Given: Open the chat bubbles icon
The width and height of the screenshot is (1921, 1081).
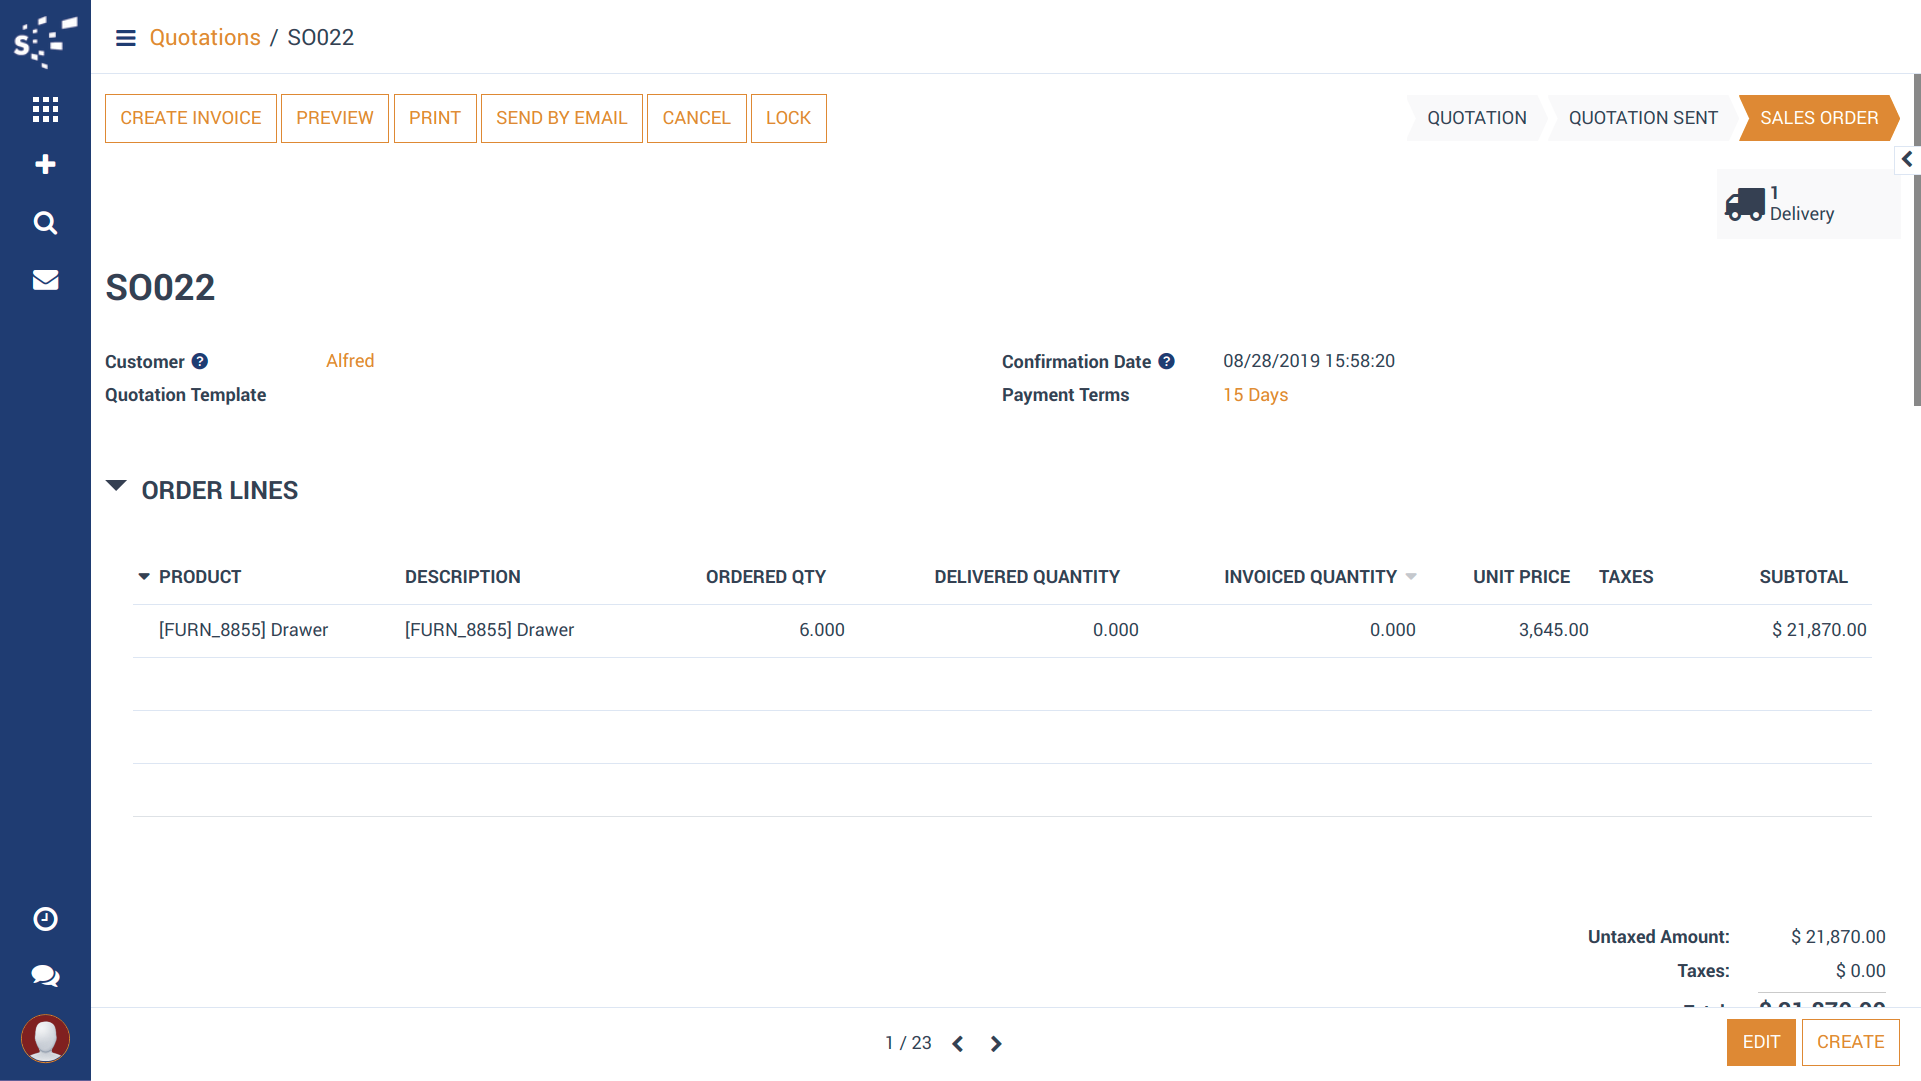Looking at the screenshot, I should coord(45,976).
